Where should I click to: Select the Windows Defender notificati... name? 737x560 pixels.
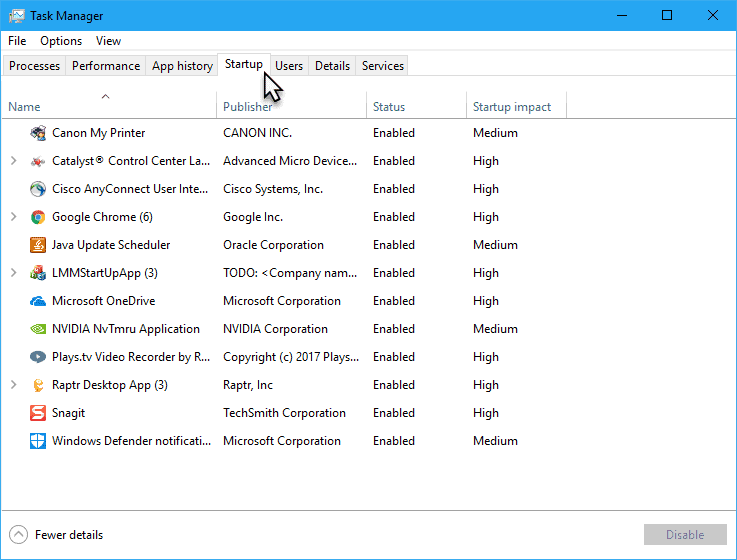(x=131, y=441)
